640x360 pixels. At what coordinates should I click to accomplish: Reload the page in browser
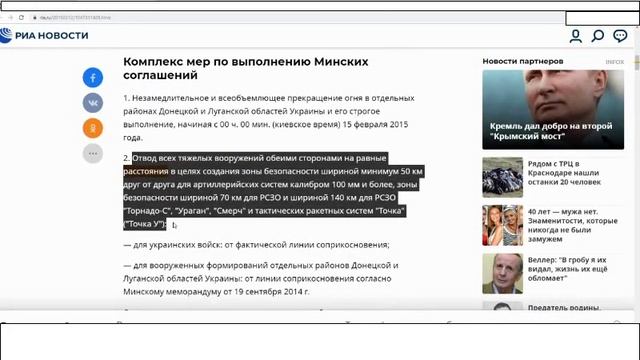(x=21, y=18)
